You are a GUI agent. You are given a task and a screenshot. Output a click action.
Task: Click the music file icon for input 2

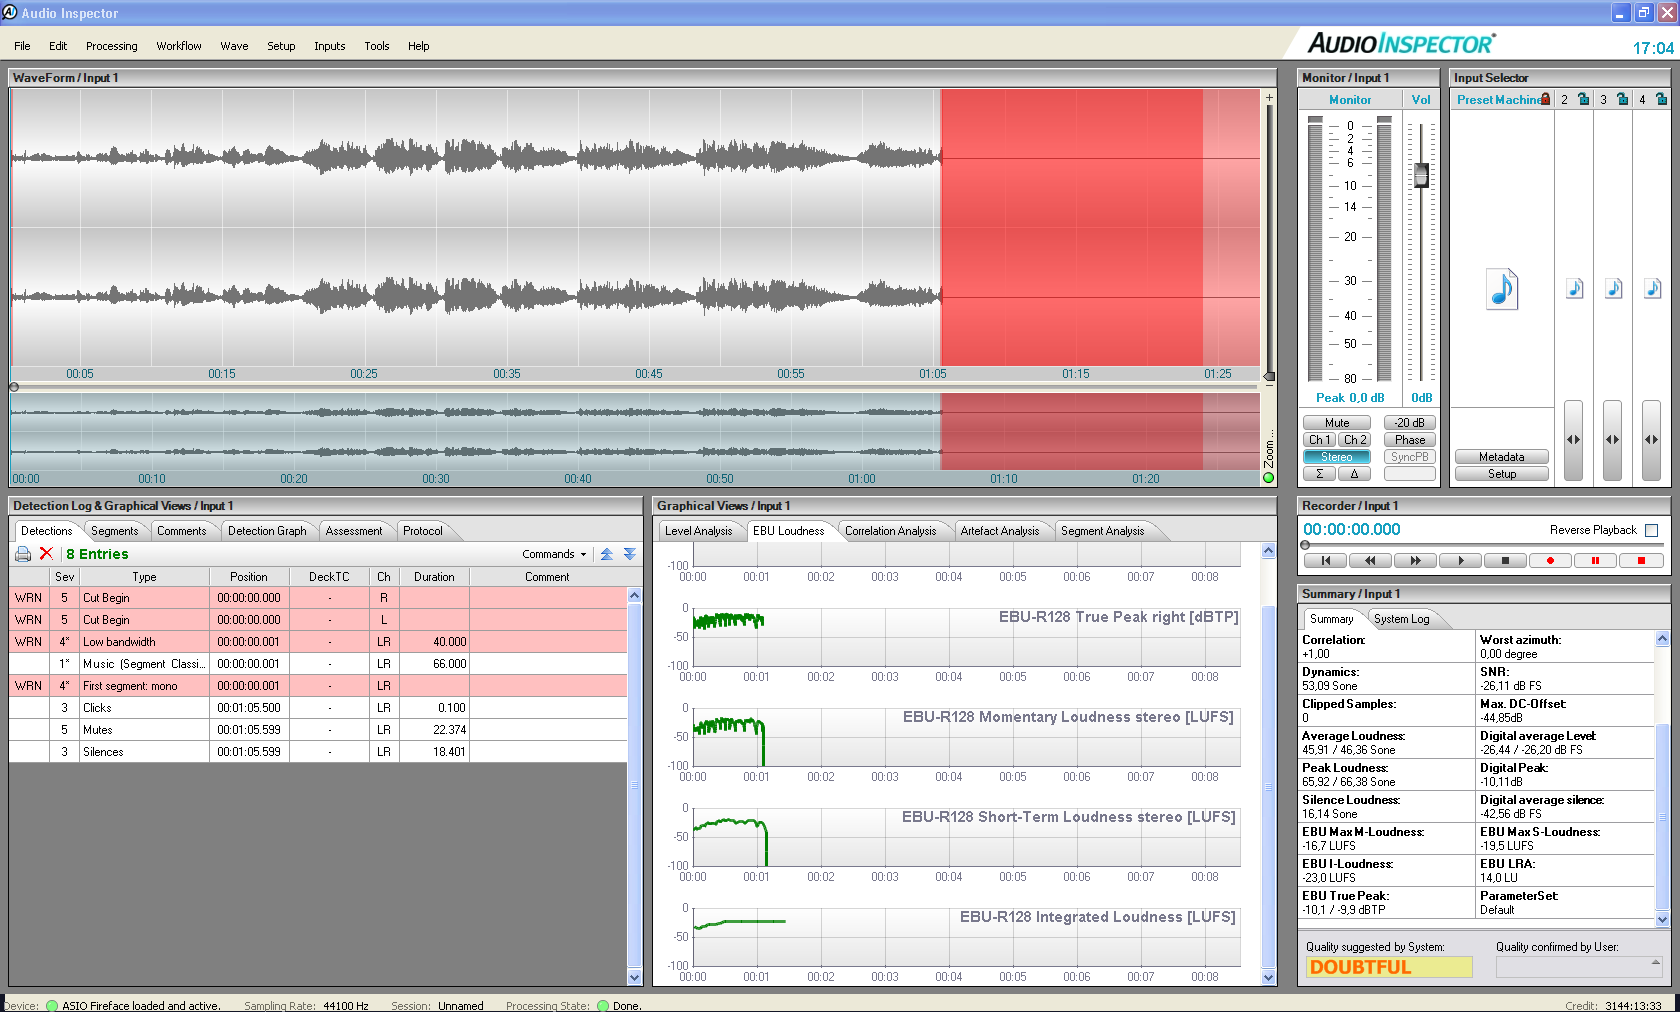[1574, 289]
